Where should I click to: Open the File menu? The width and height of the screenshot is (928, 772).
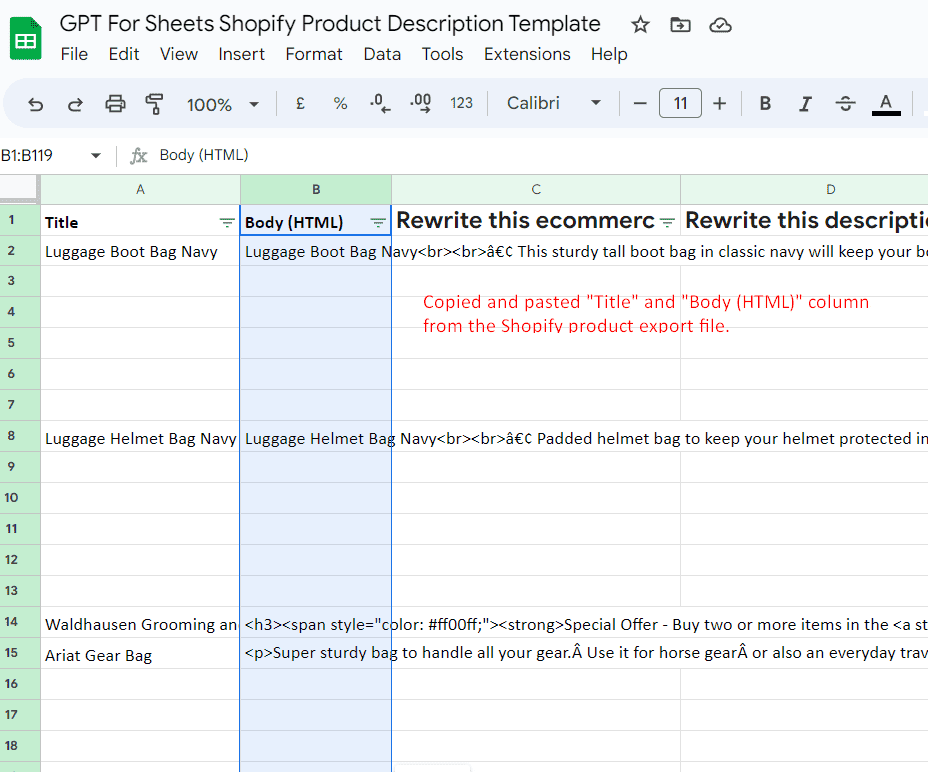tap(74, 54)
